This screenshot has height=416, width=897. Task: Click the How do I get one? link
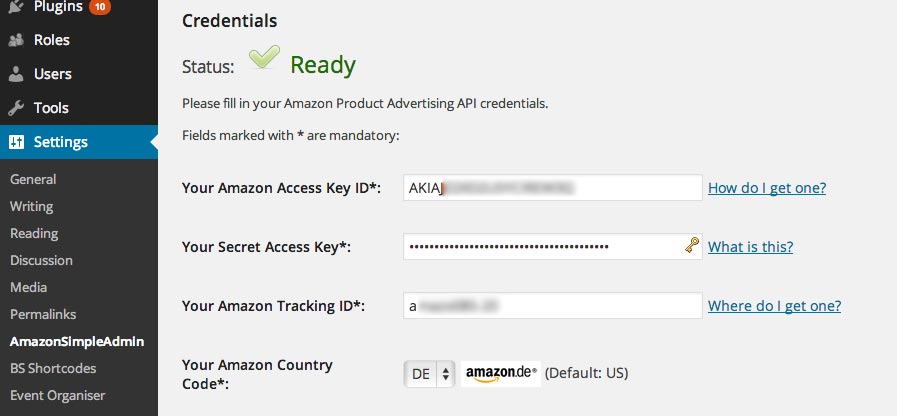tap(767, 188)
